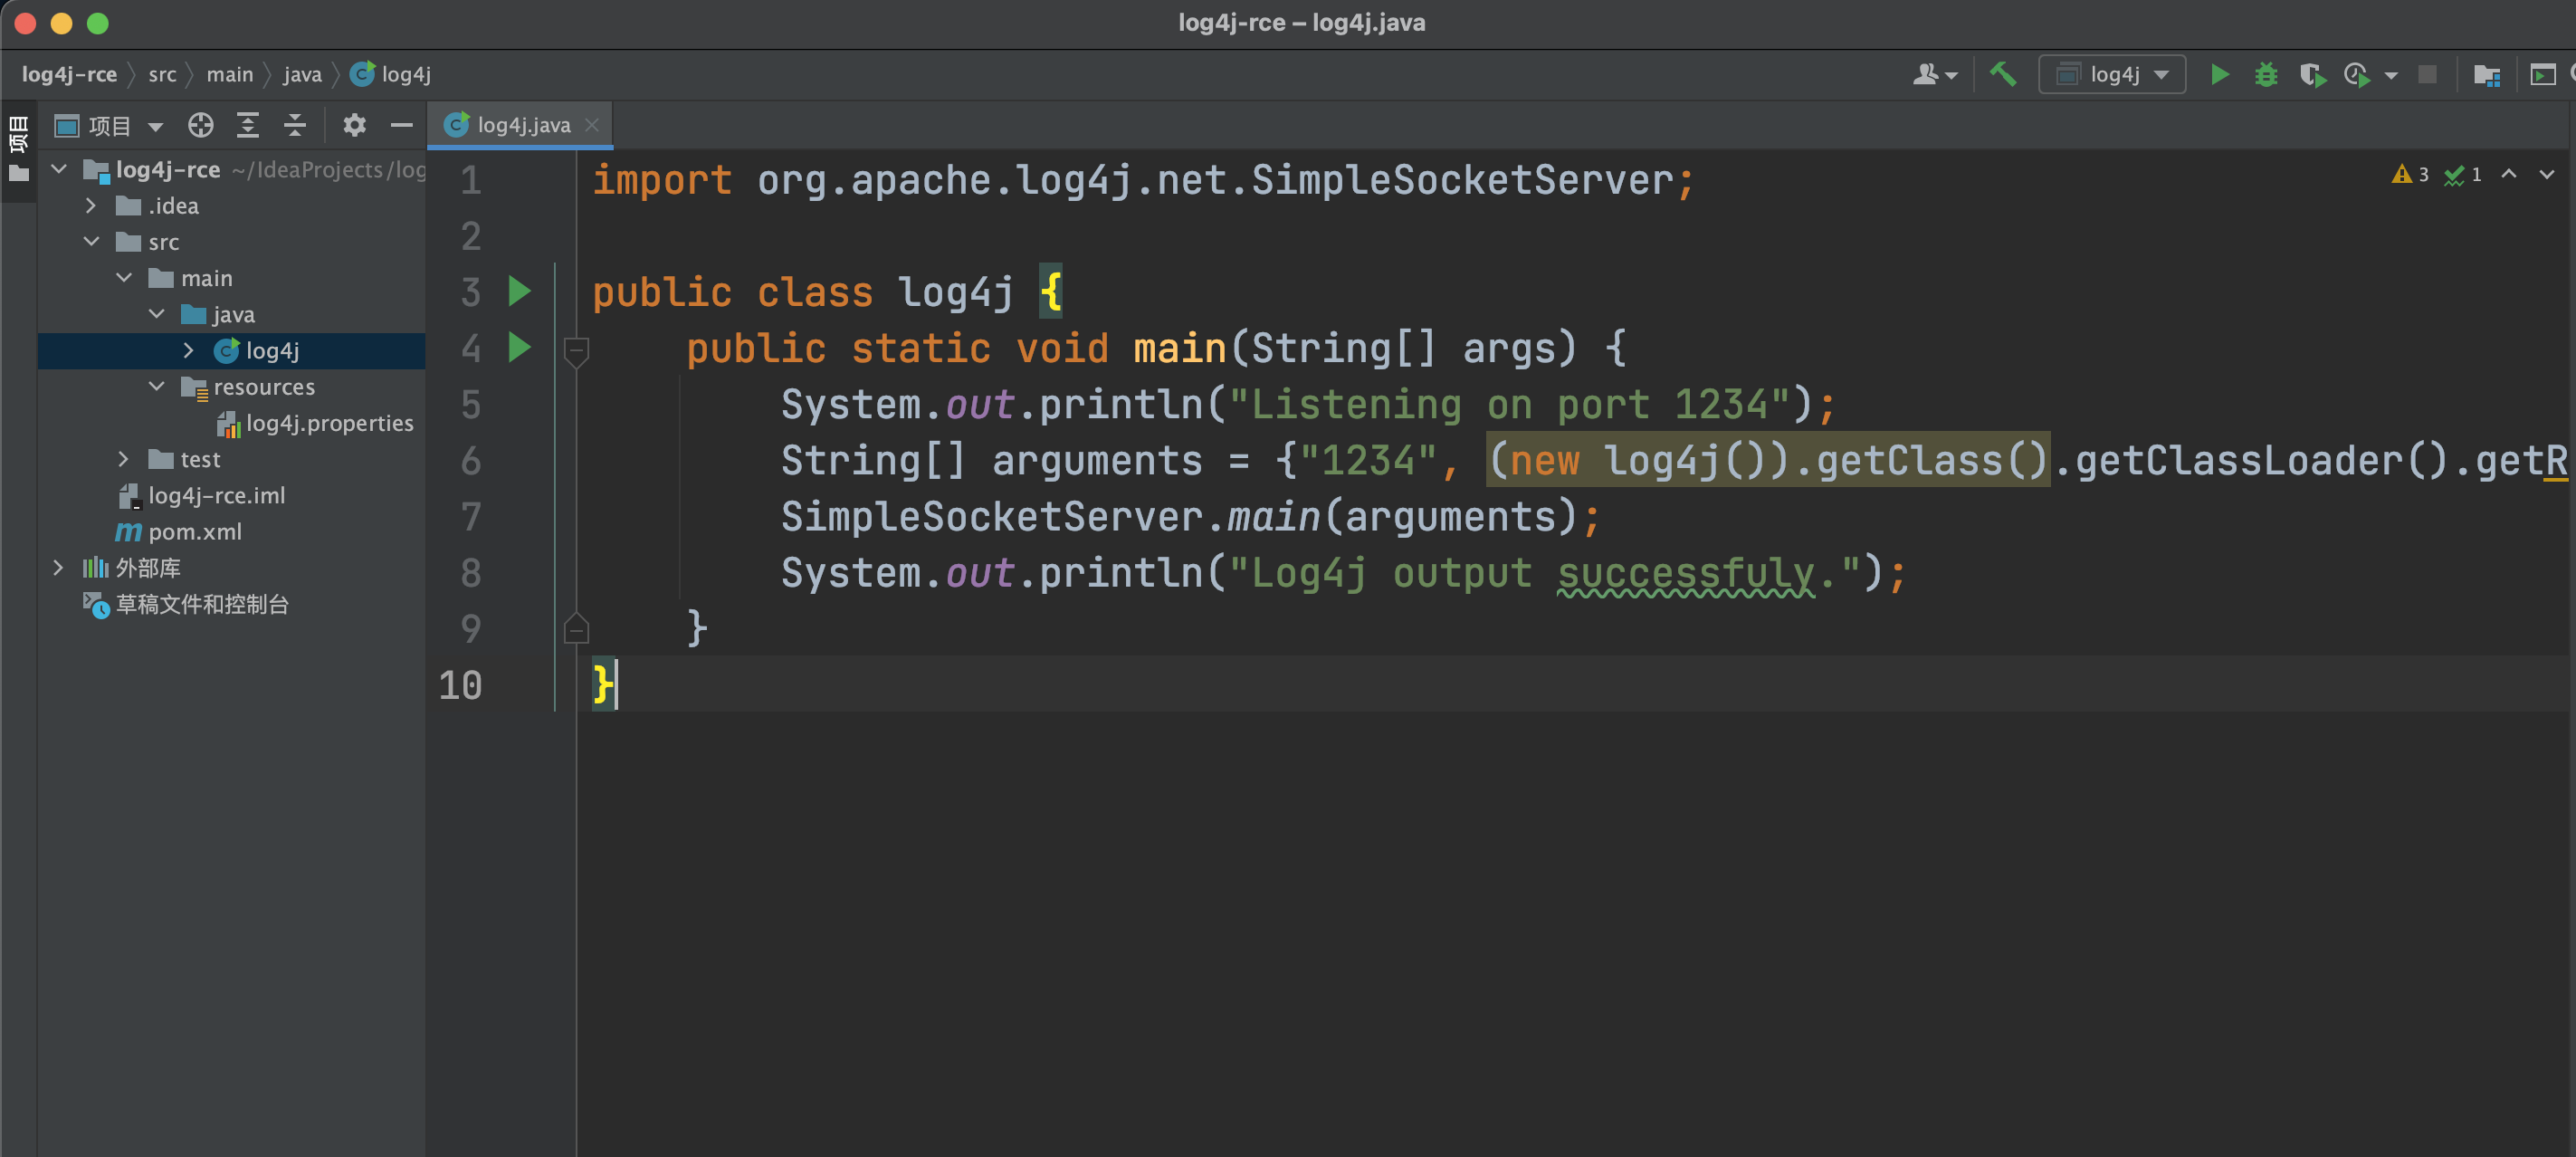Open project panel settings gear
The image size is (2576, 1157).
(354, 125)
